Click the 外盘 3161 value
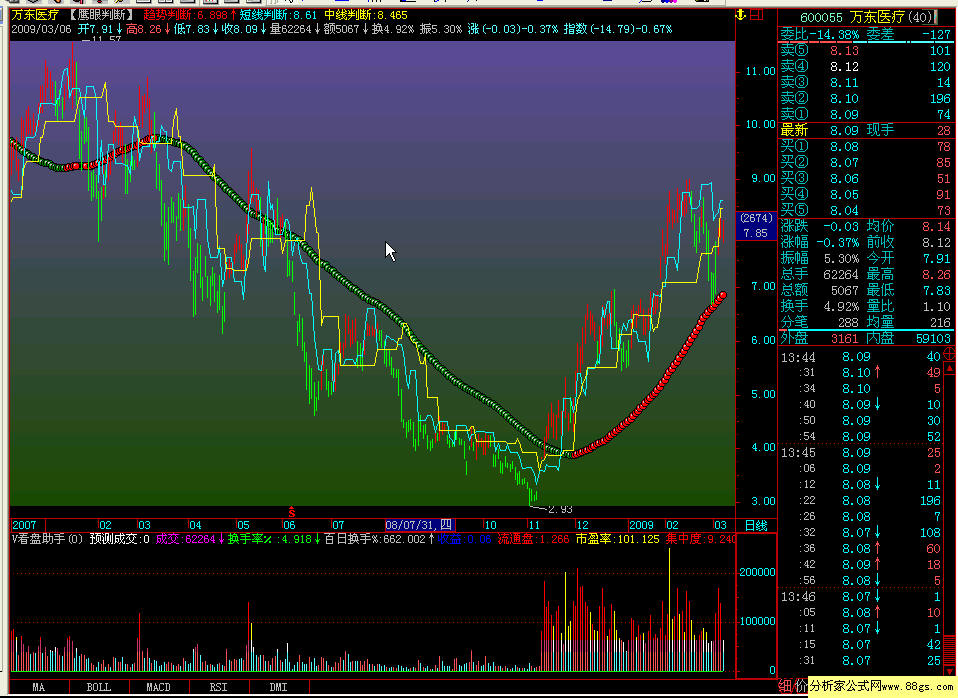 coord(819,338)
